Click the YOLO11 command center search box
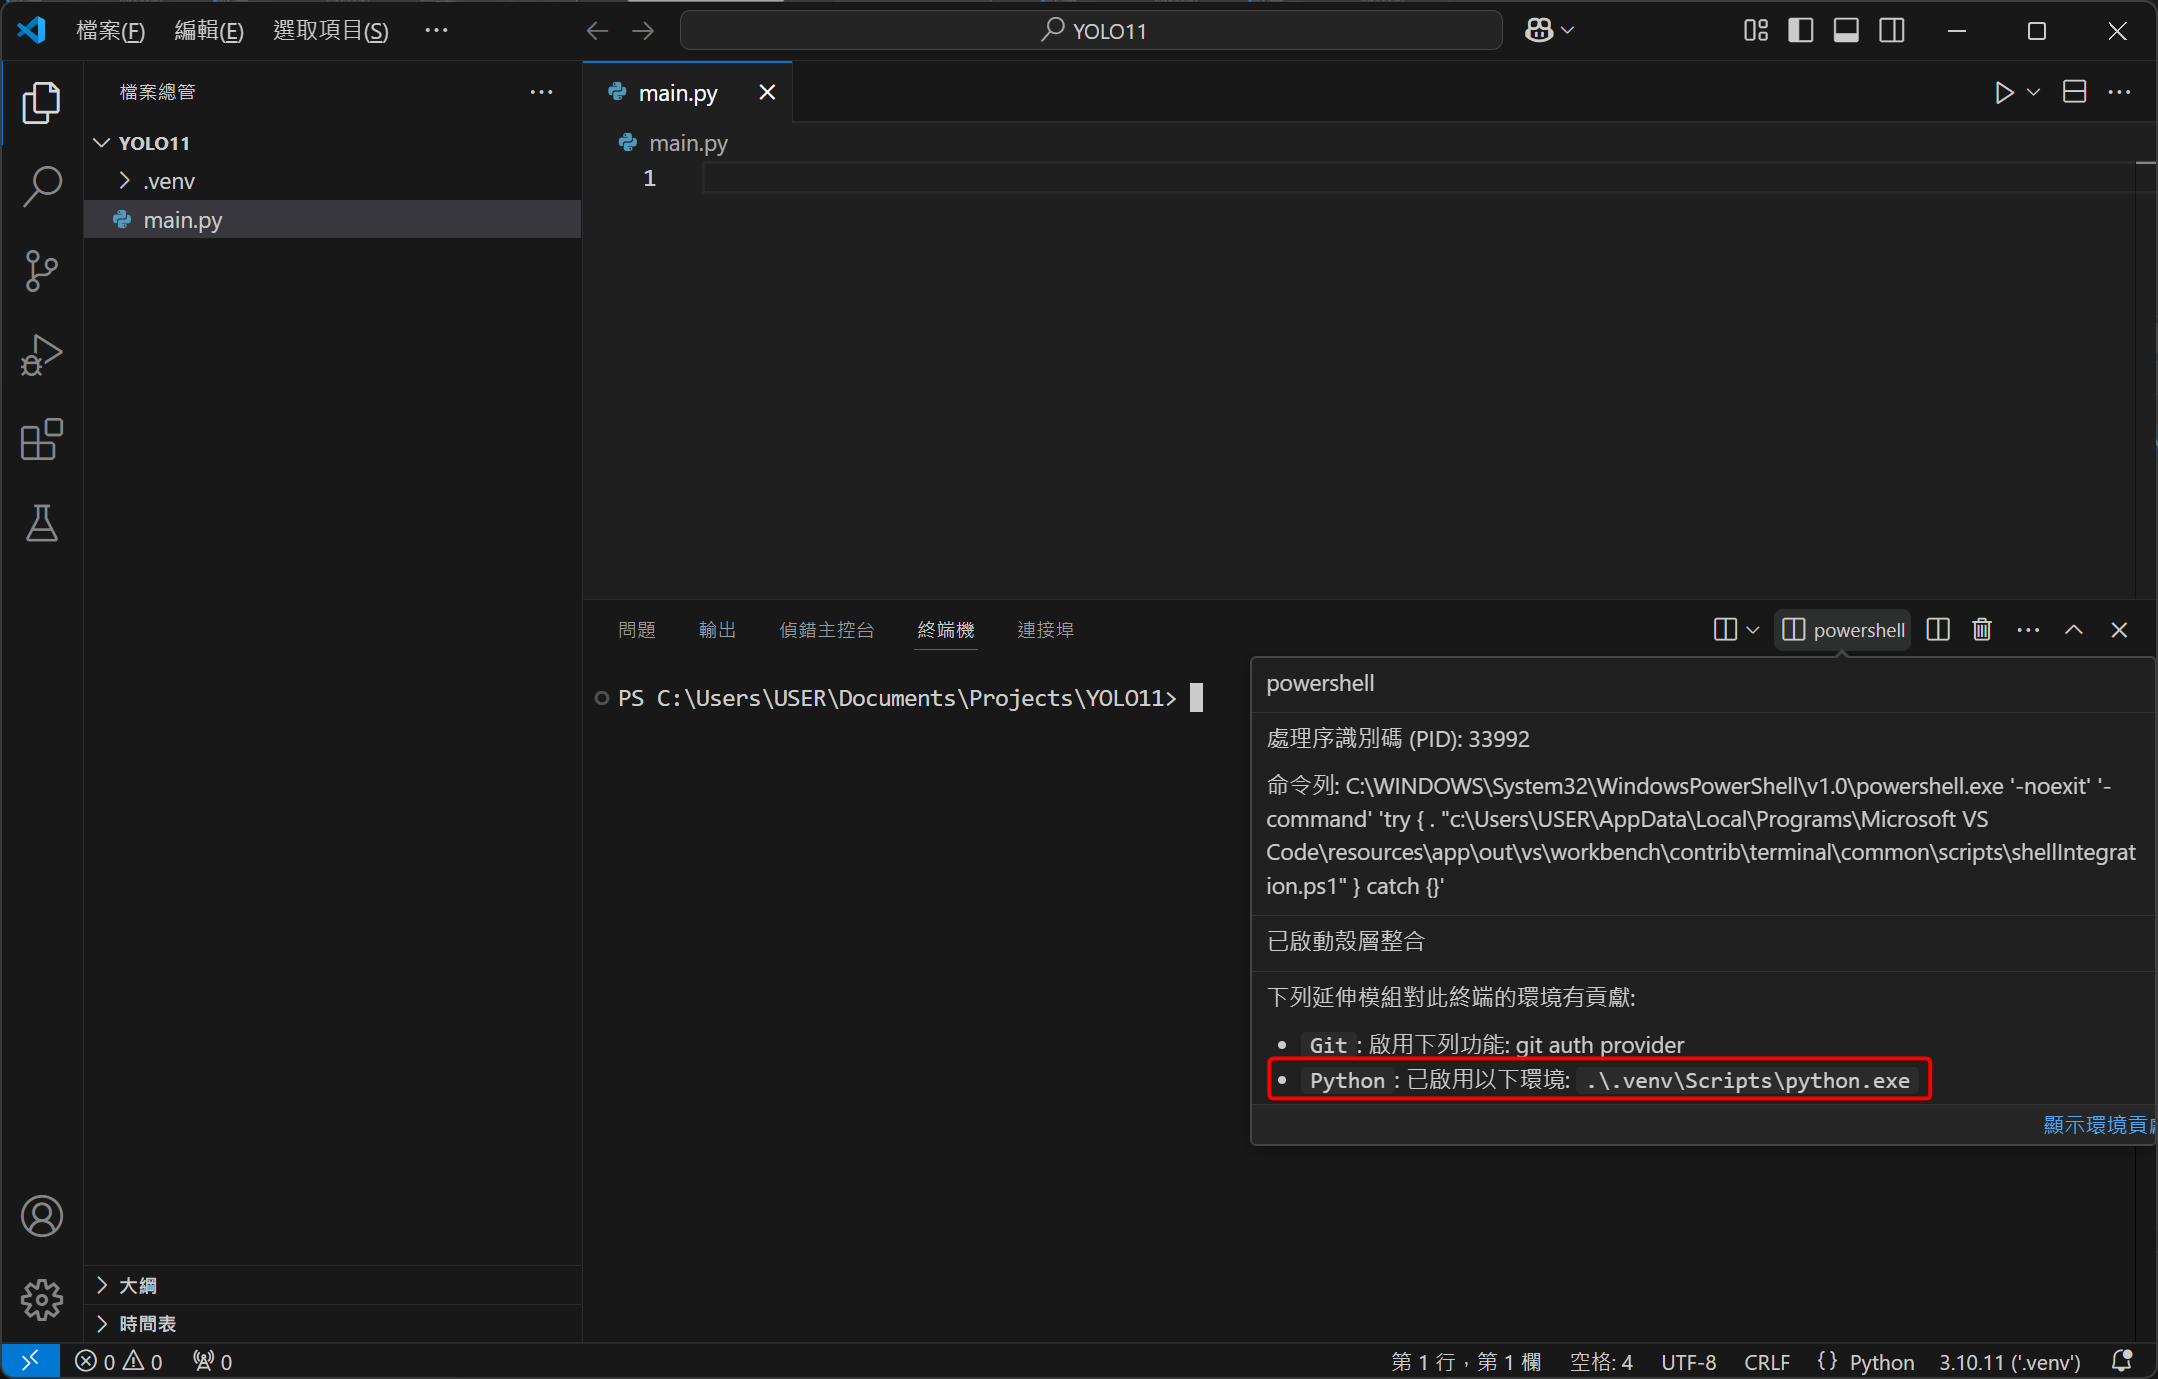 click(x=1091, y=31)
